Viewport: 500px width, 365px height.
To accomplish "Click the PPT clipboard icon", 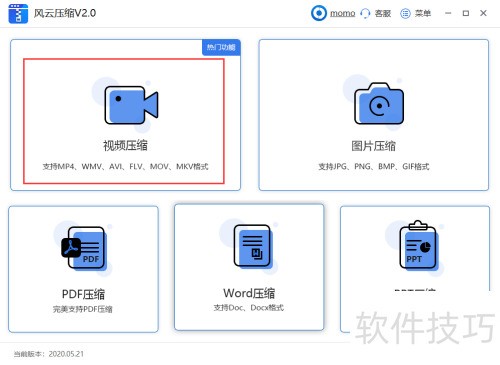I will pyautogui.click(x=418, y=245).
